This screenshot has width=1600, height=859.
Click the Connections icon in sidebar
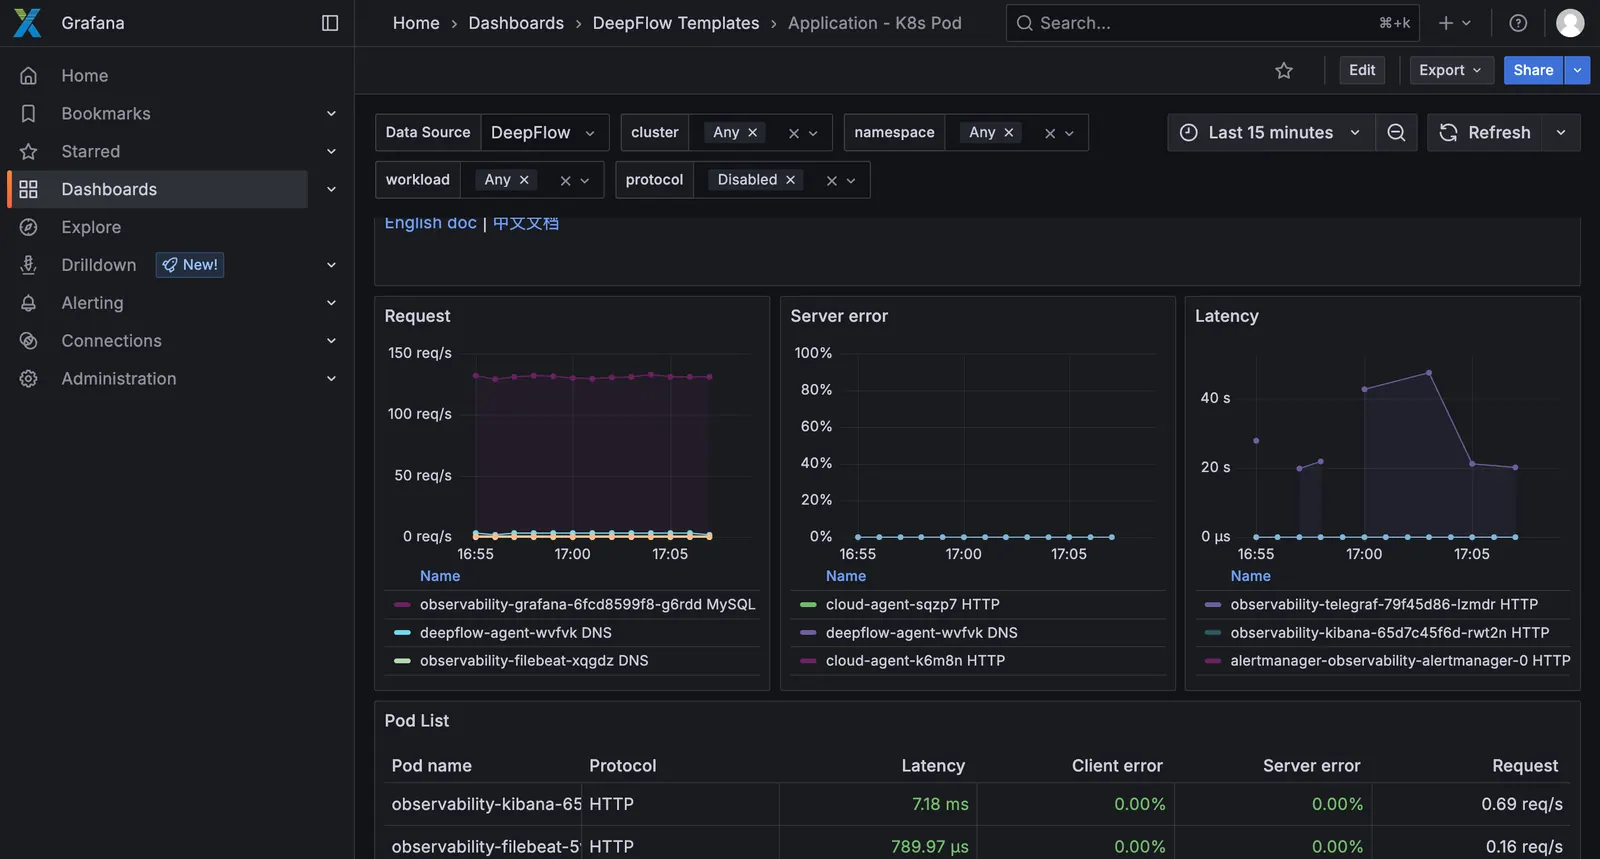coord(28,341)
